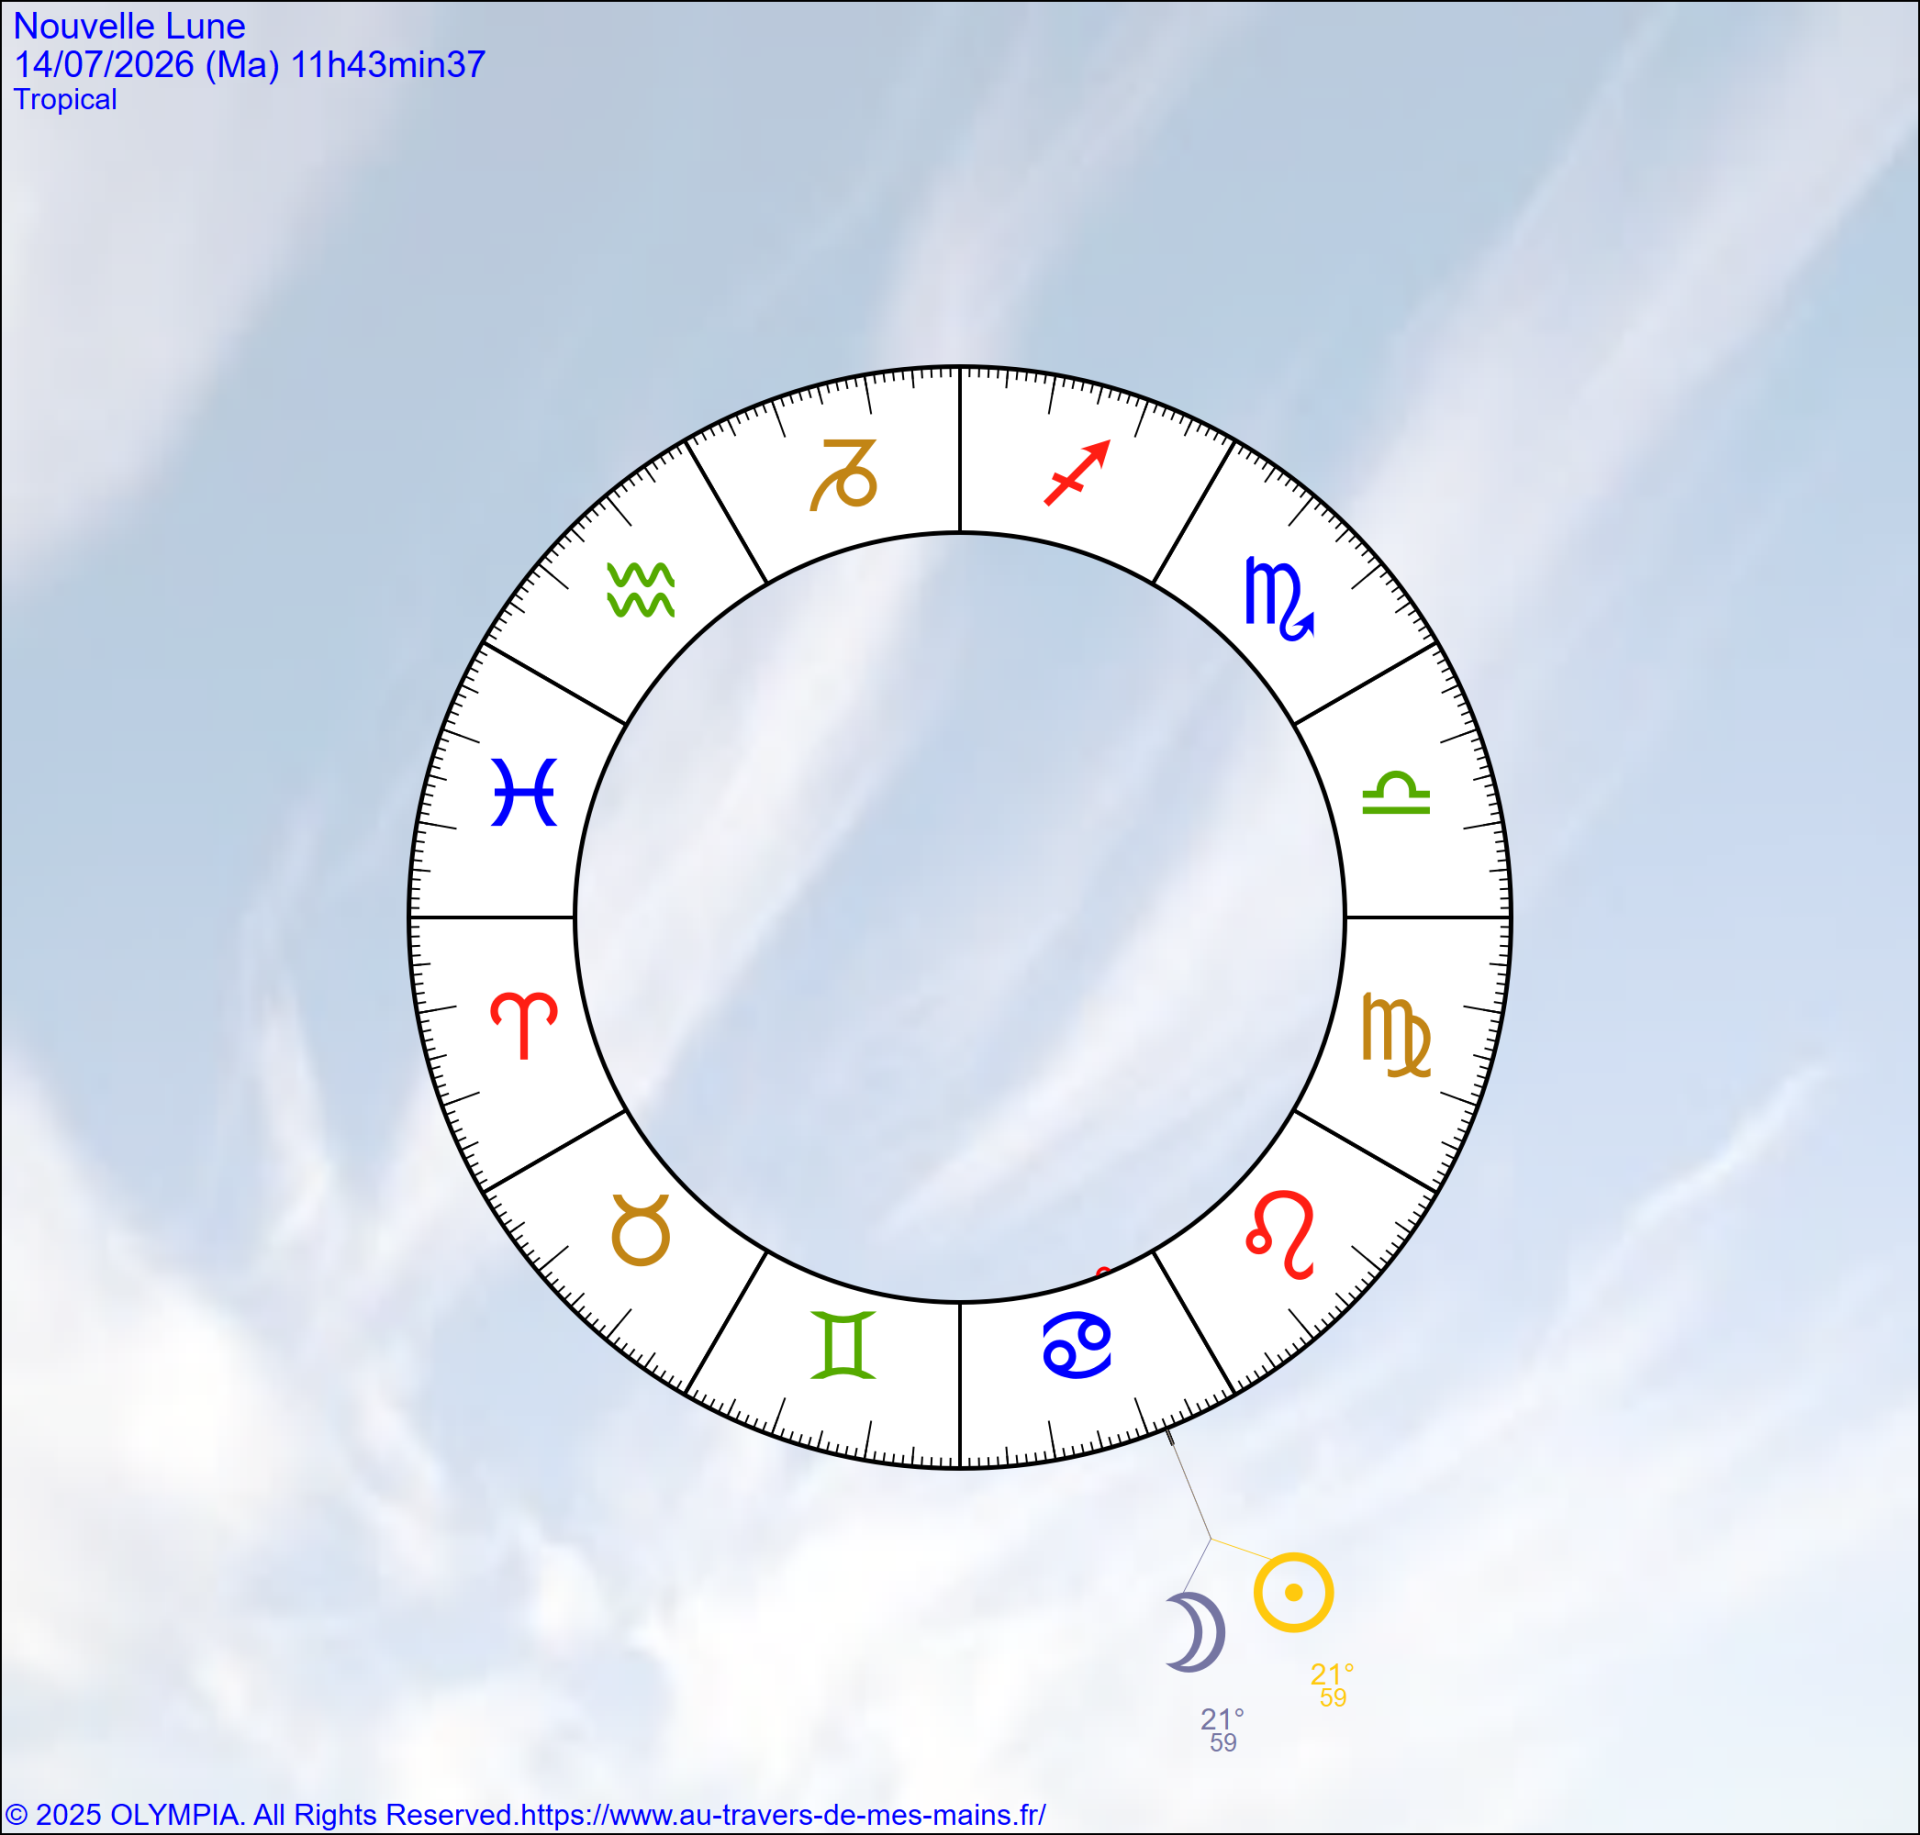Click the Capricorn zodiac symbol
This screenshot has height=1835, width=1920.
coord(843,474)
